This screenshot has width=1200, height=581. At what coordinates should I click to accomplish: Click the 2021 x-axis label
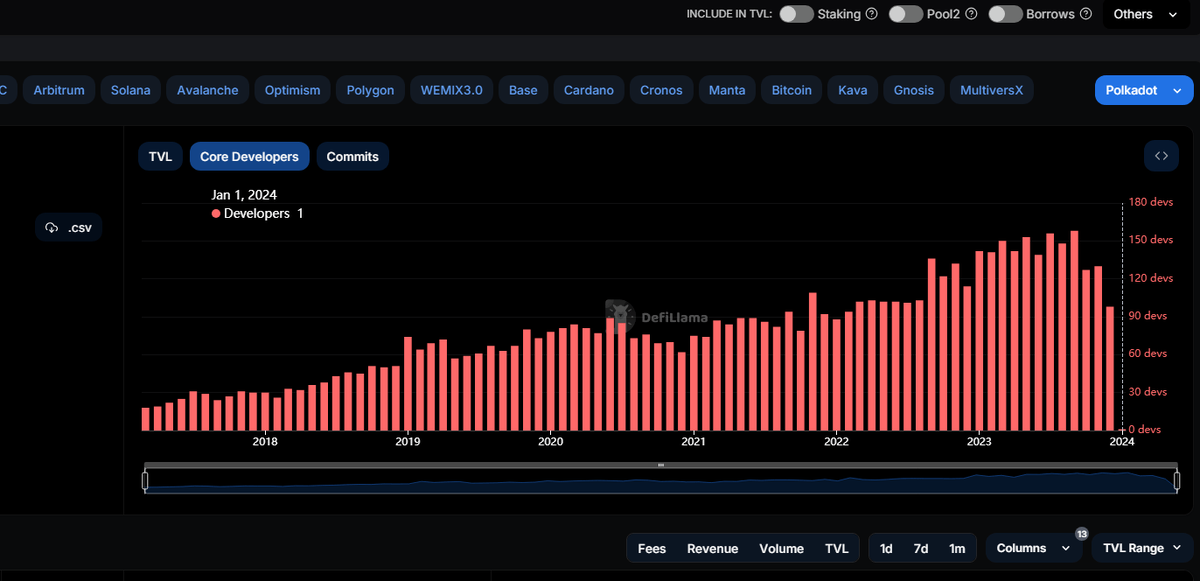(x=693, y=441)
